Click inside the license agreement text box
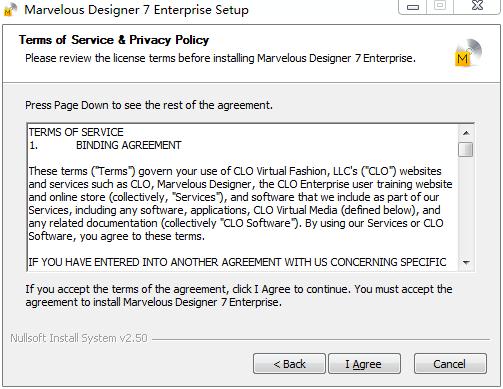The width and height of the screenshot is (503, 389). [x=243, y=197]
